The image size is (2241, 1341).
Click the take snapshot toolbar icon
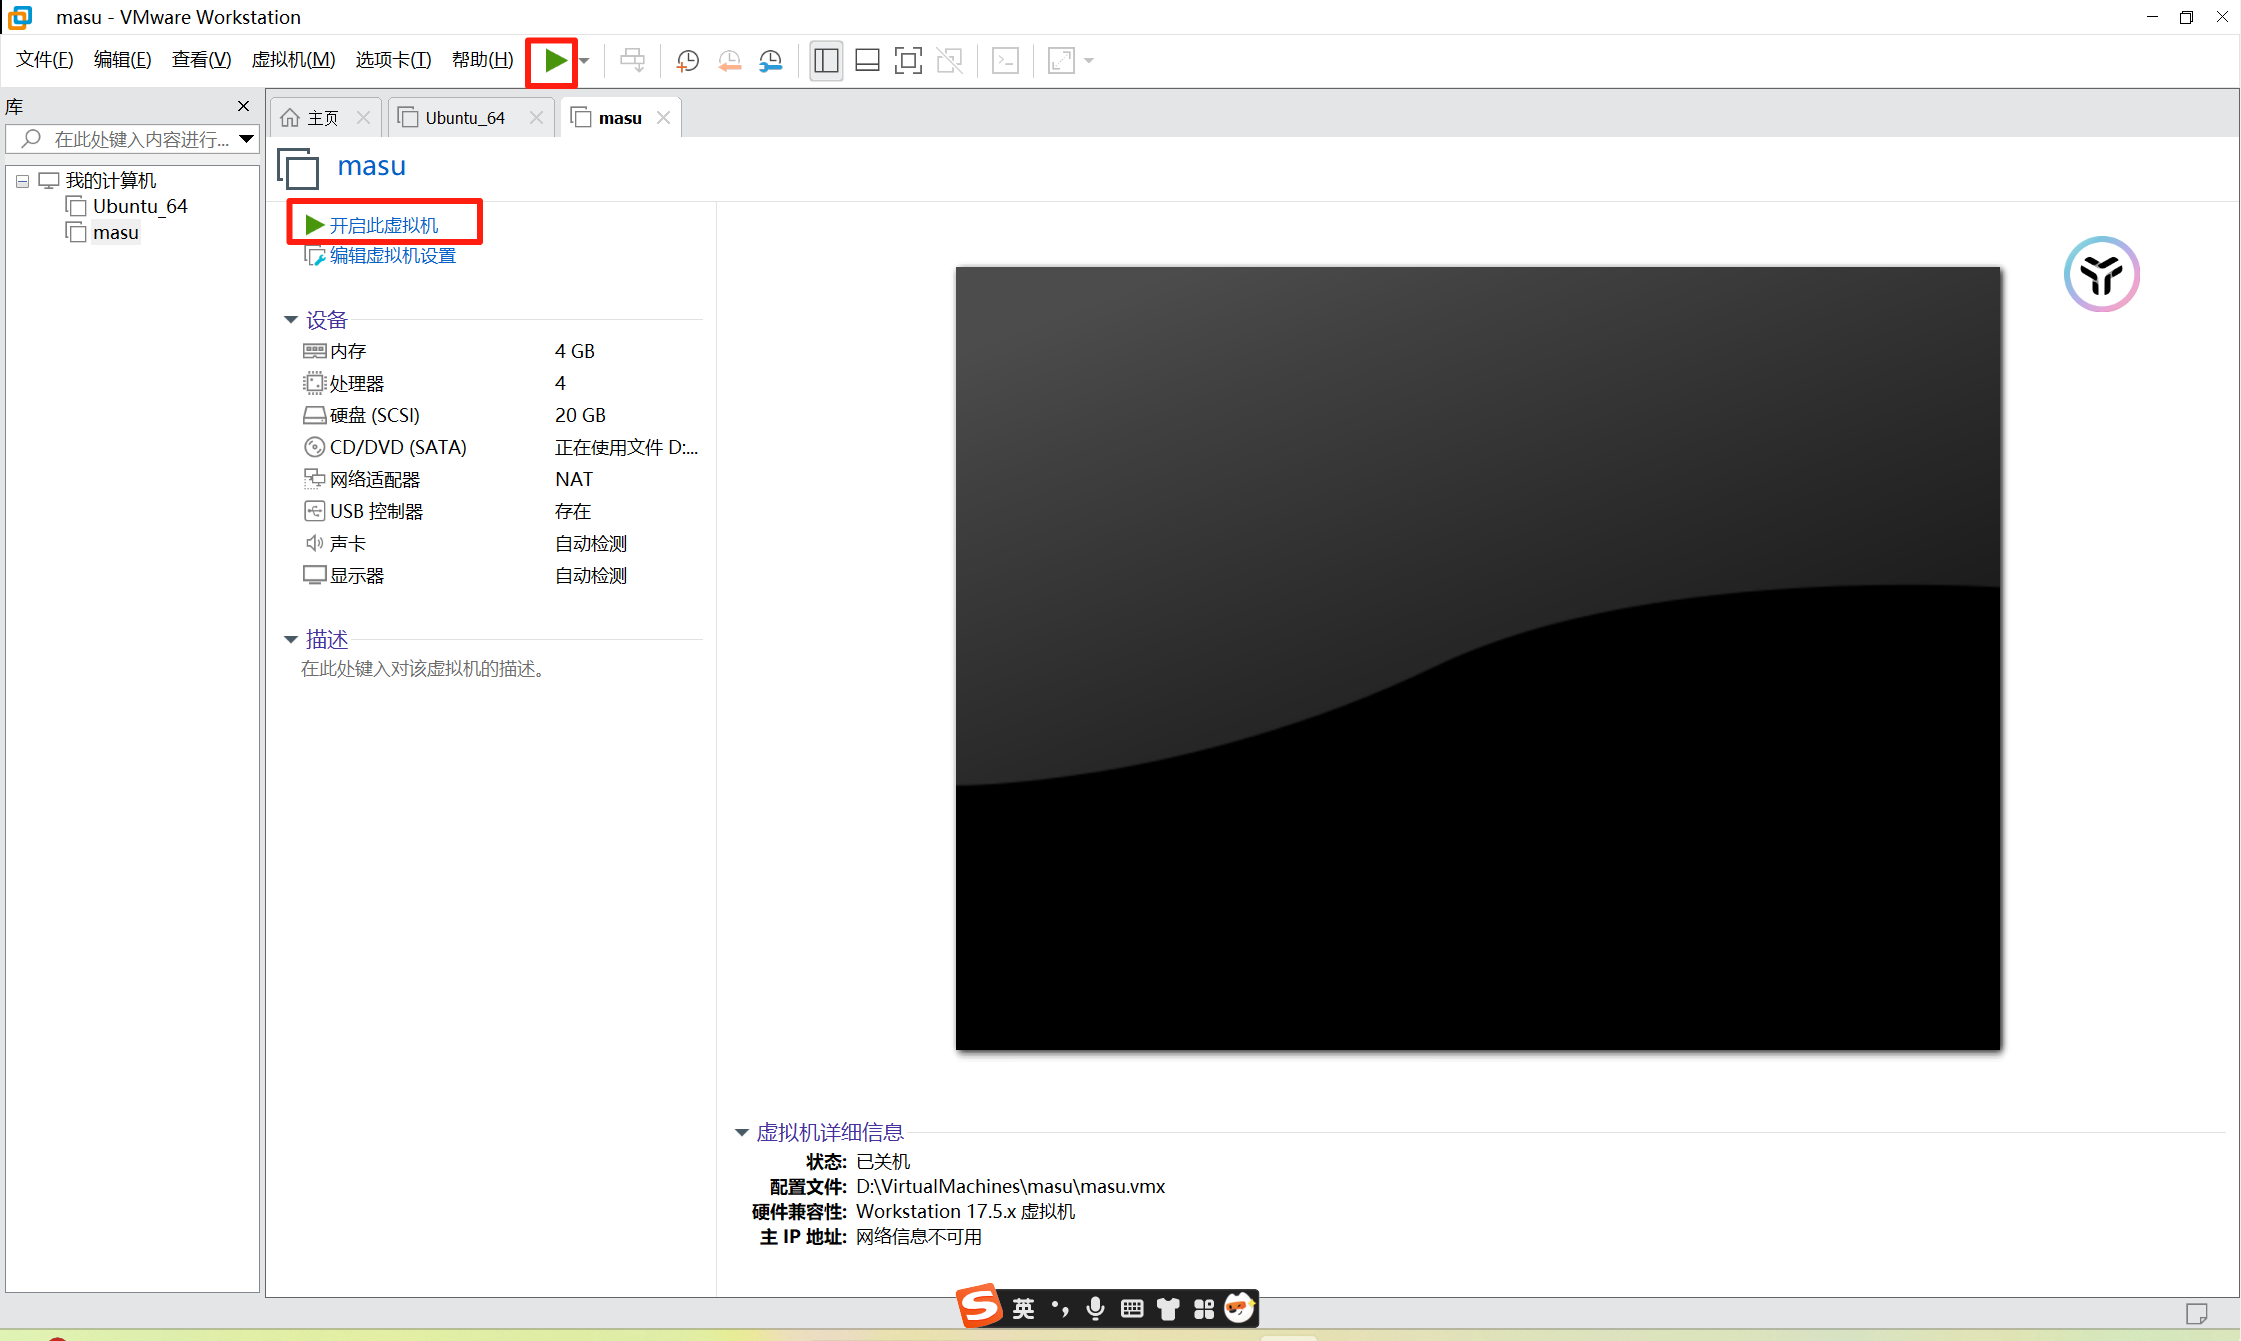point(688,61)
